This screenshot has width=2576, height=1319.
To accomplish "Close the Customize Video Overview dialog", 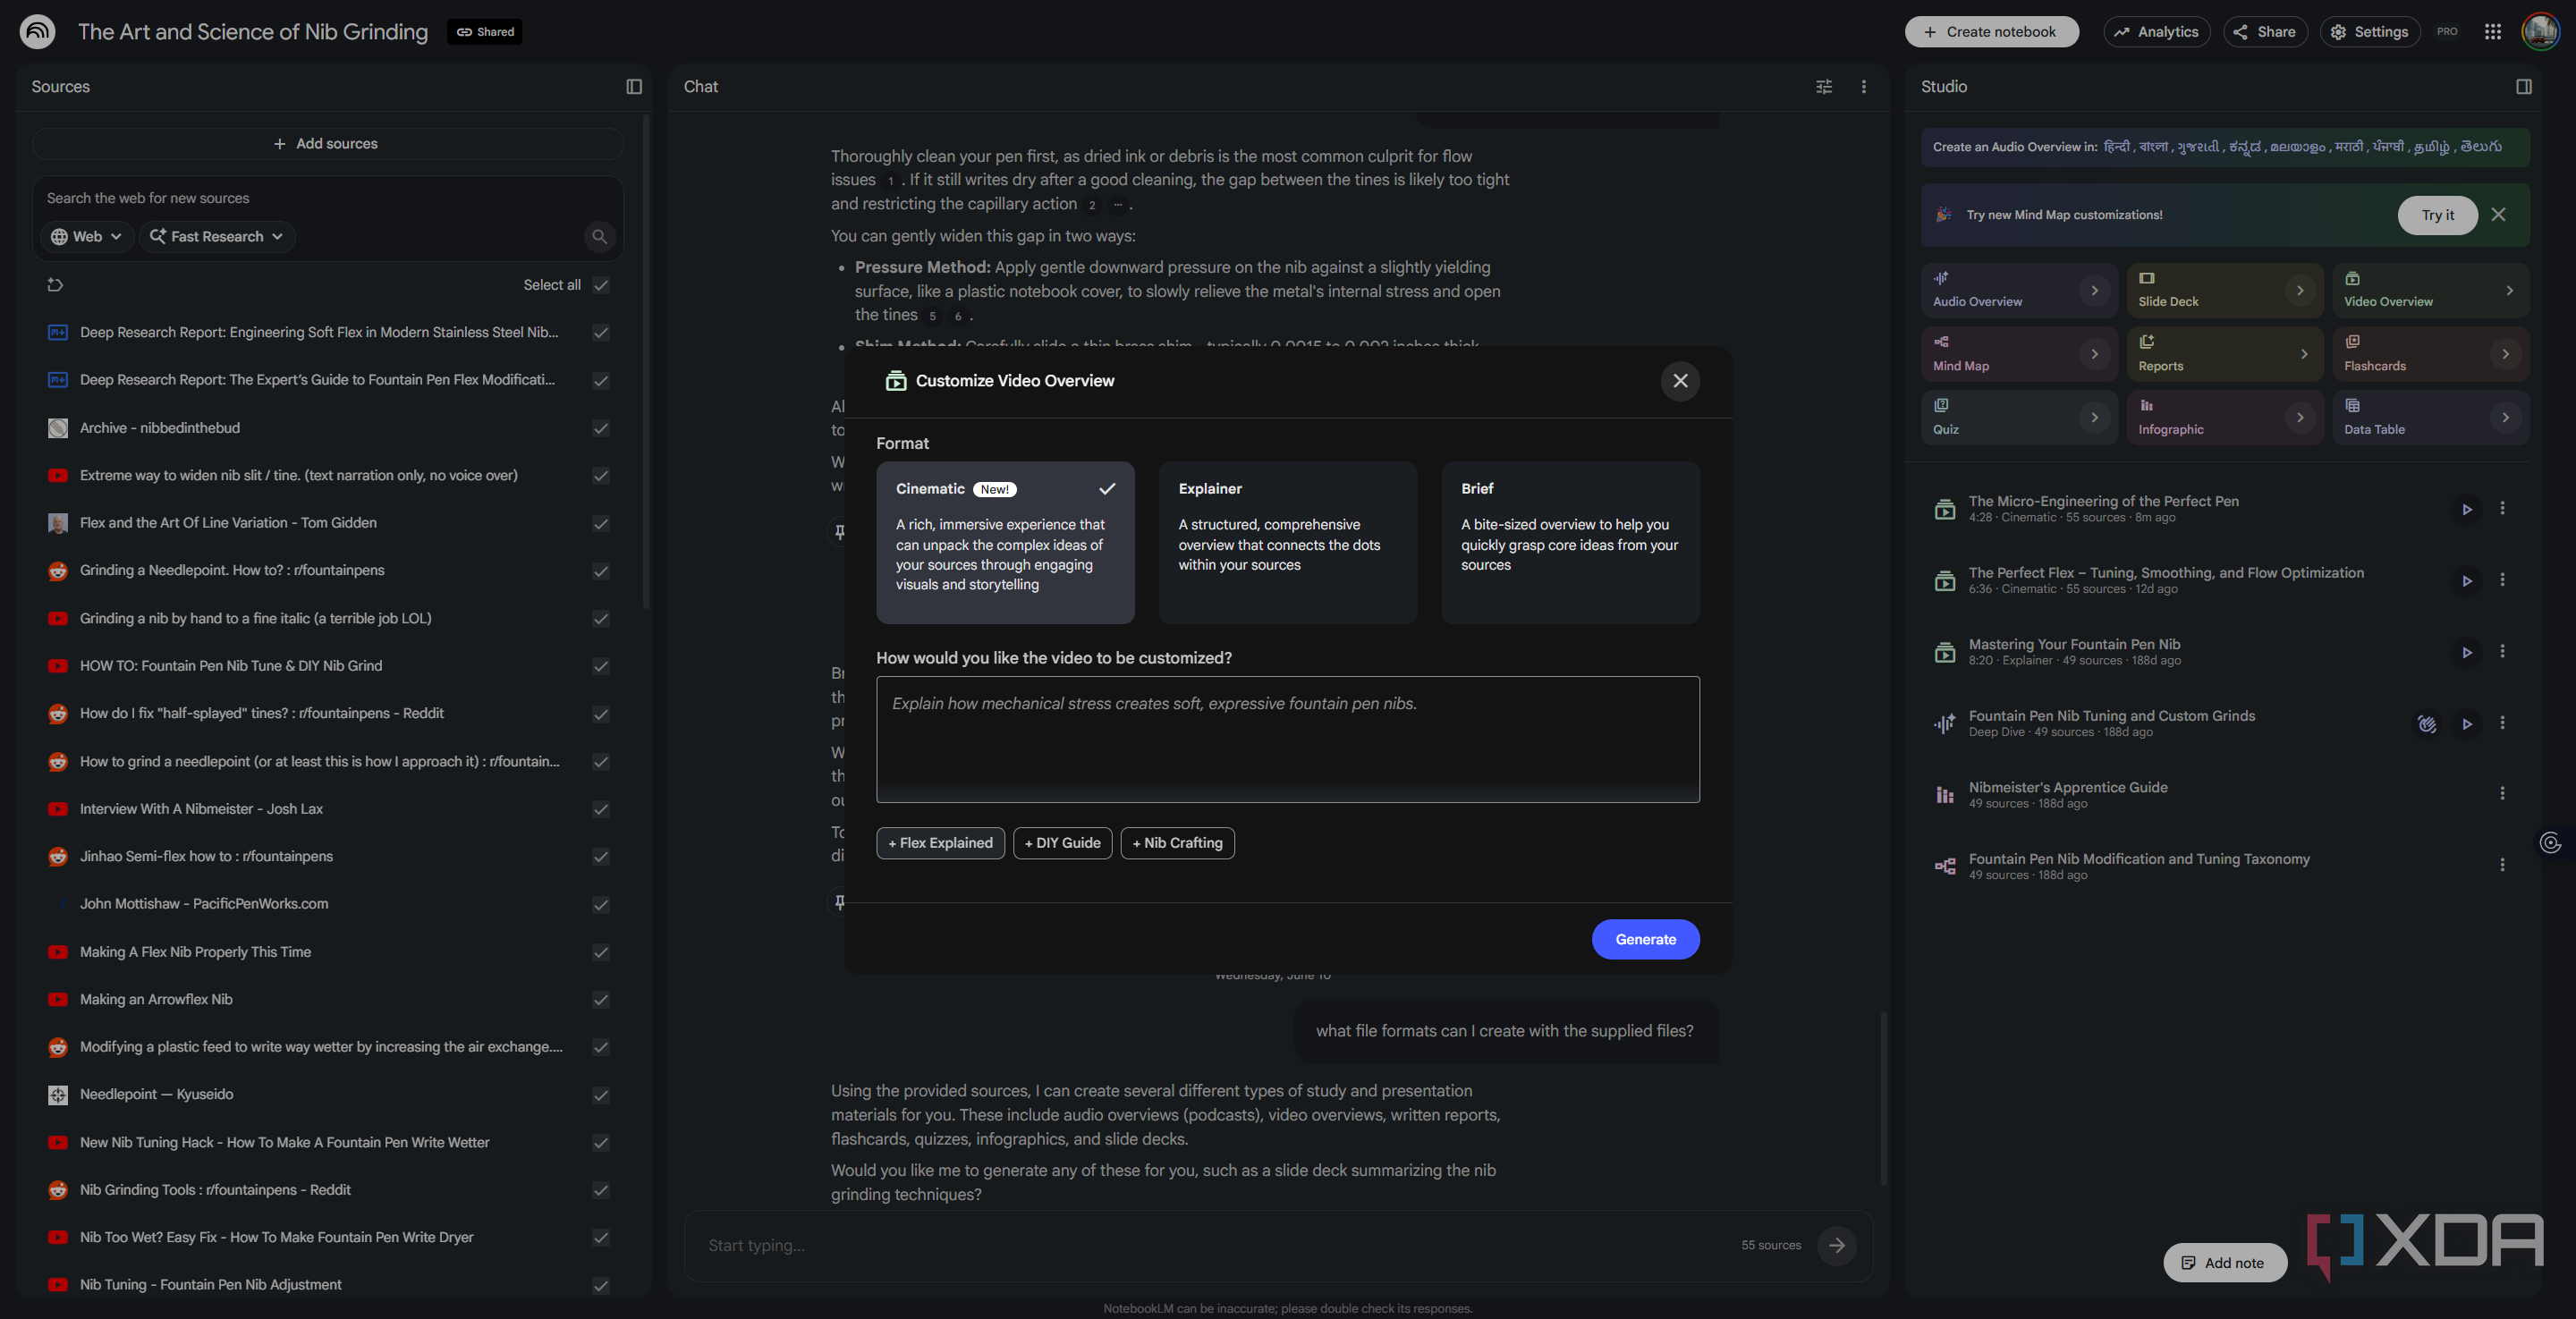I will tap(1680, 381).
